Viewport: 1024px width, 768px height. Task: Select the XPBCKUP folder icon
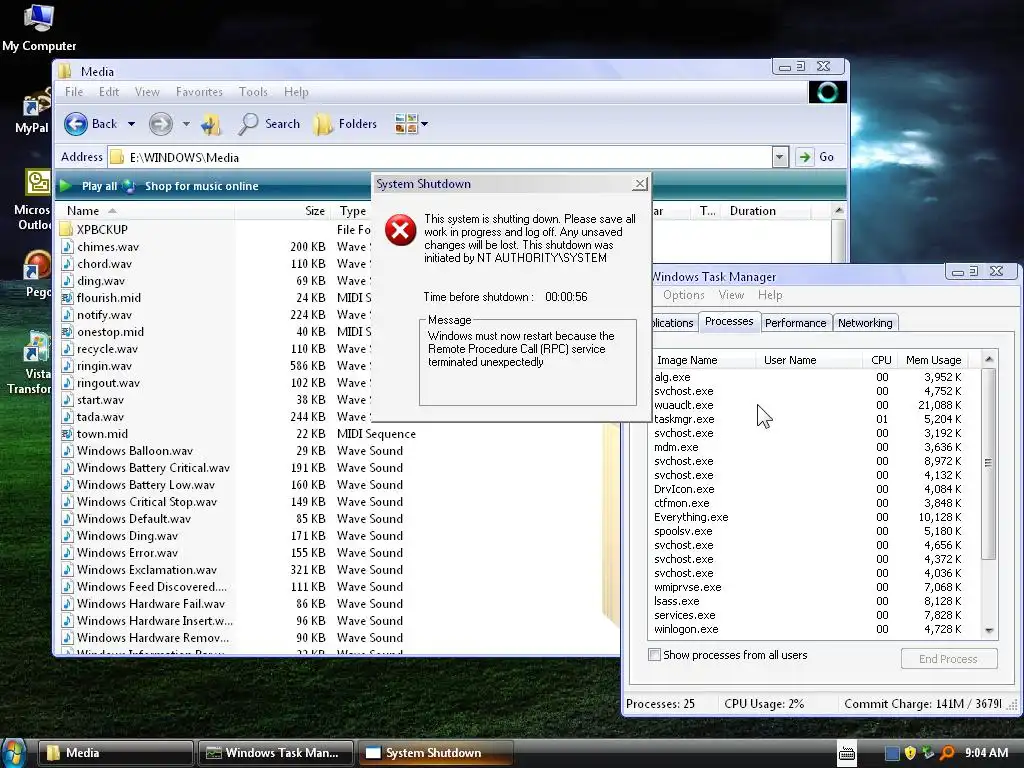[66, 229]
